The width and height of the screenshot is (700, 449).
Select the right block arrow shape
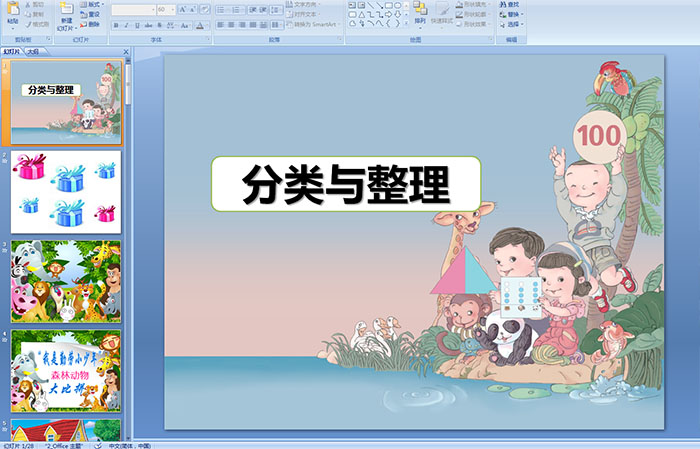pos(388,14)
